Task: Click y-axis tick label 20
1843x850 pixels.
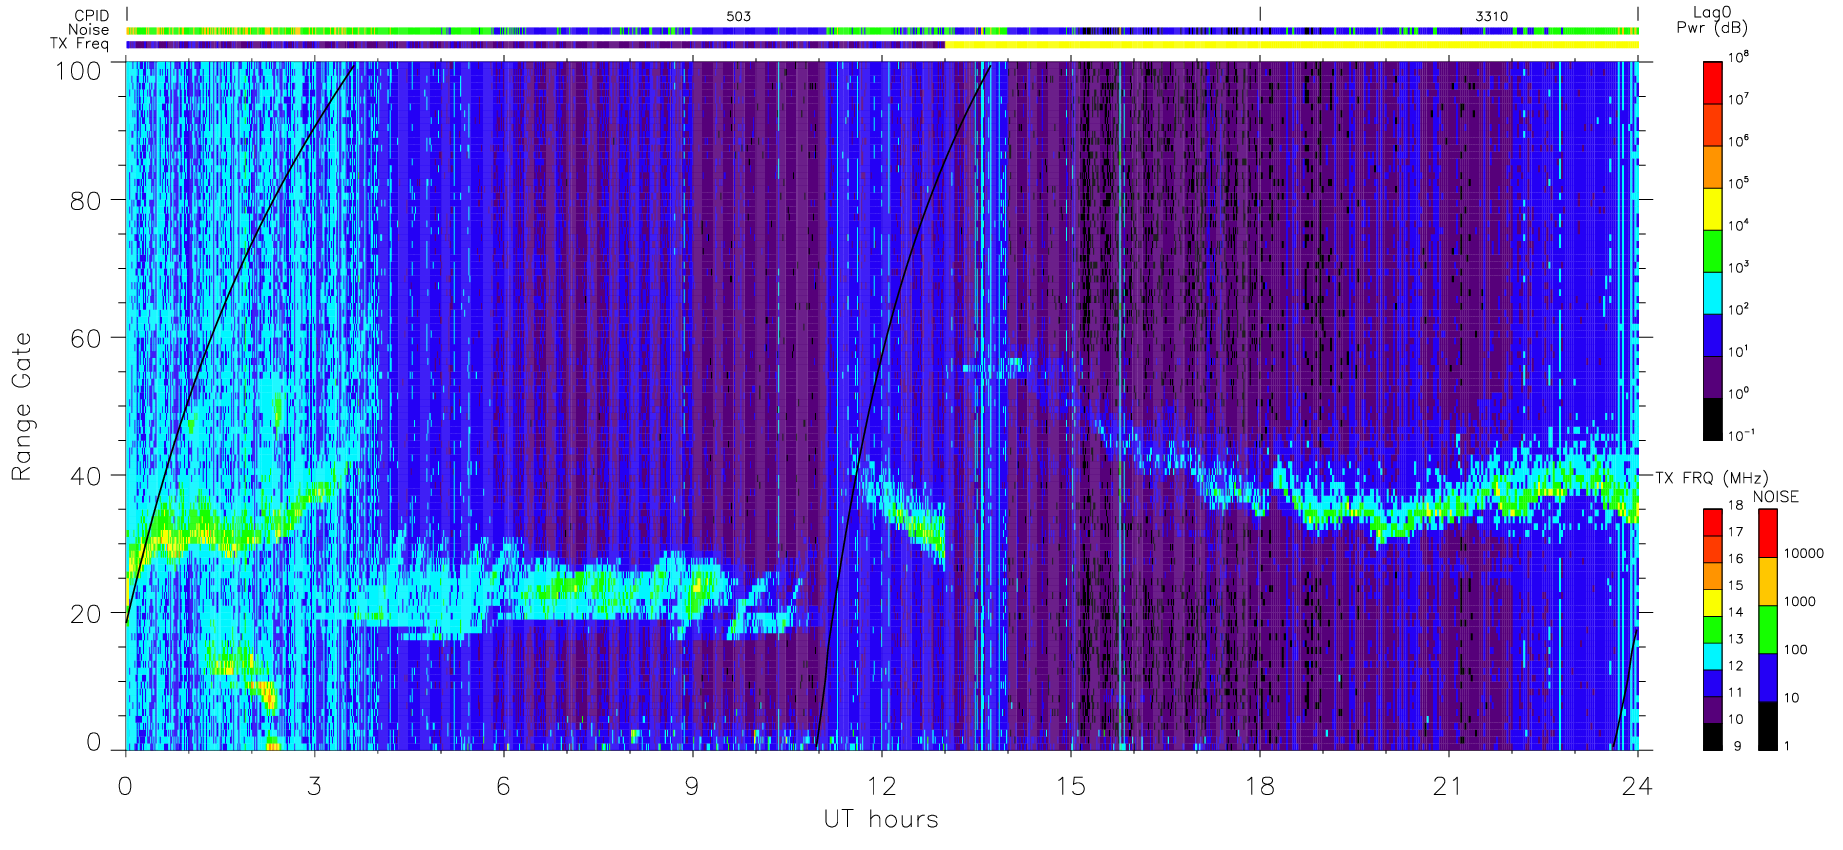Action: (85, 614)
